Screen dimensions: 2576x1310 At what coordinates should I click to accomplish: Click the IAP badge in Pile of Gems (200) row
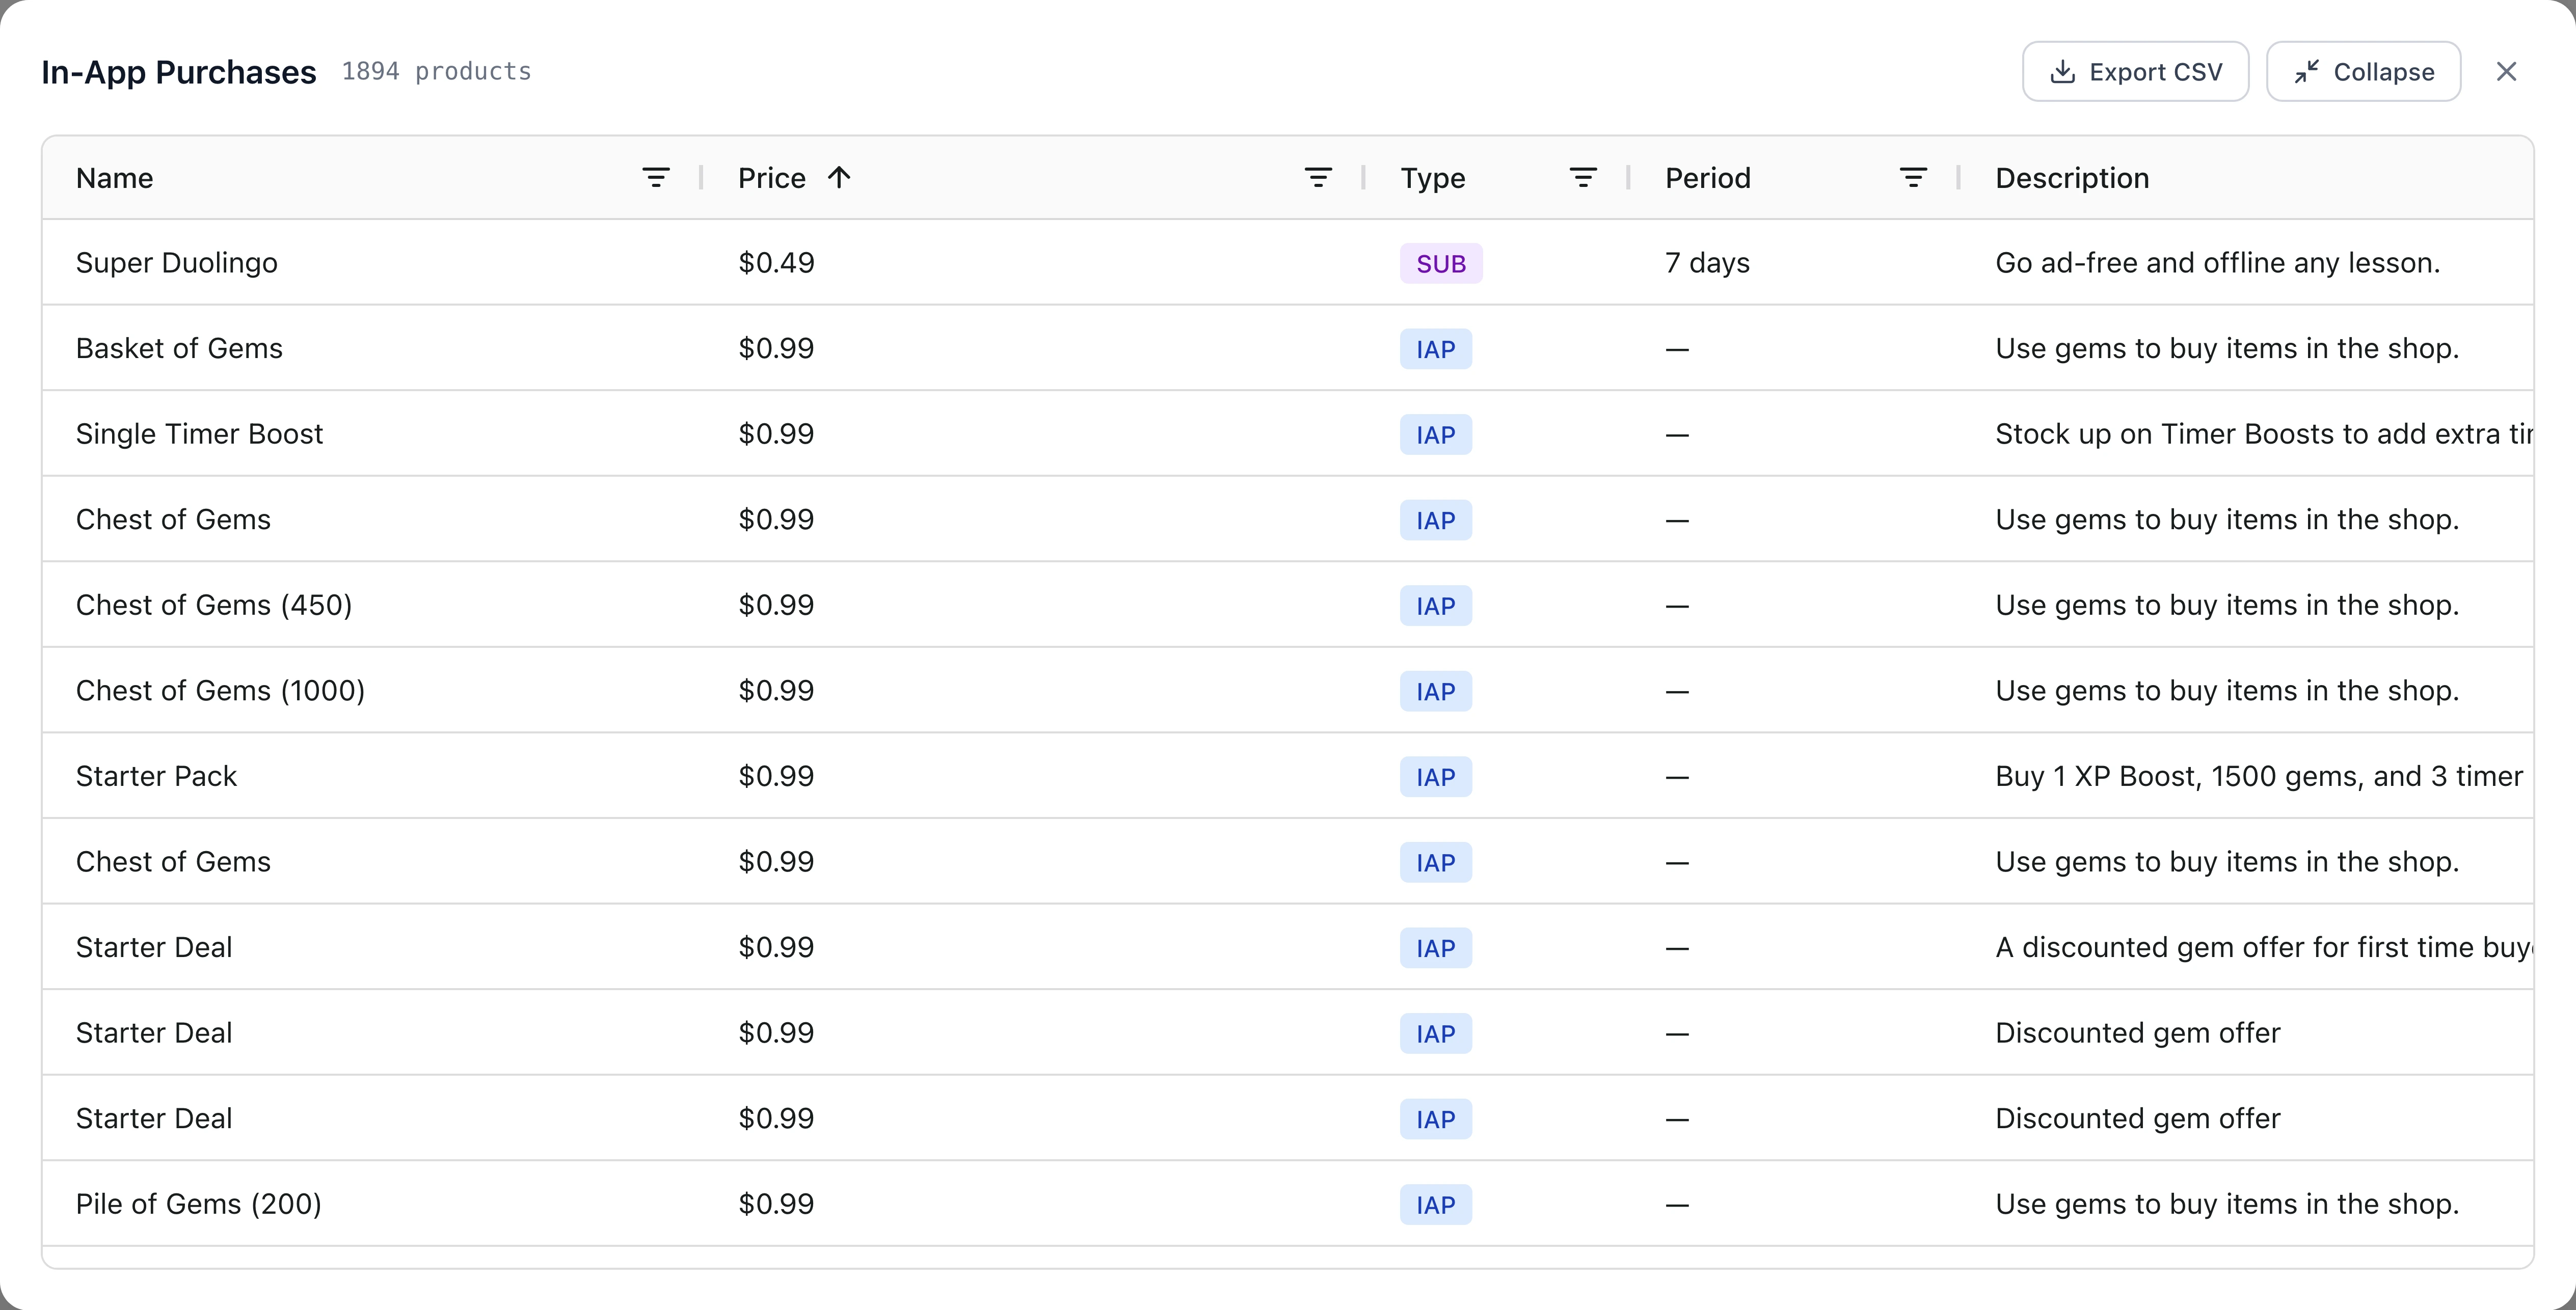pos(1435,1205)
